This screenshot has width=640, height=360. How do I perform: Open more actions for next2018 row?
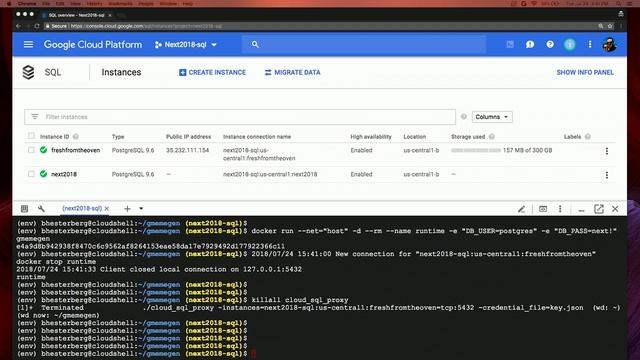click(607, 175)
